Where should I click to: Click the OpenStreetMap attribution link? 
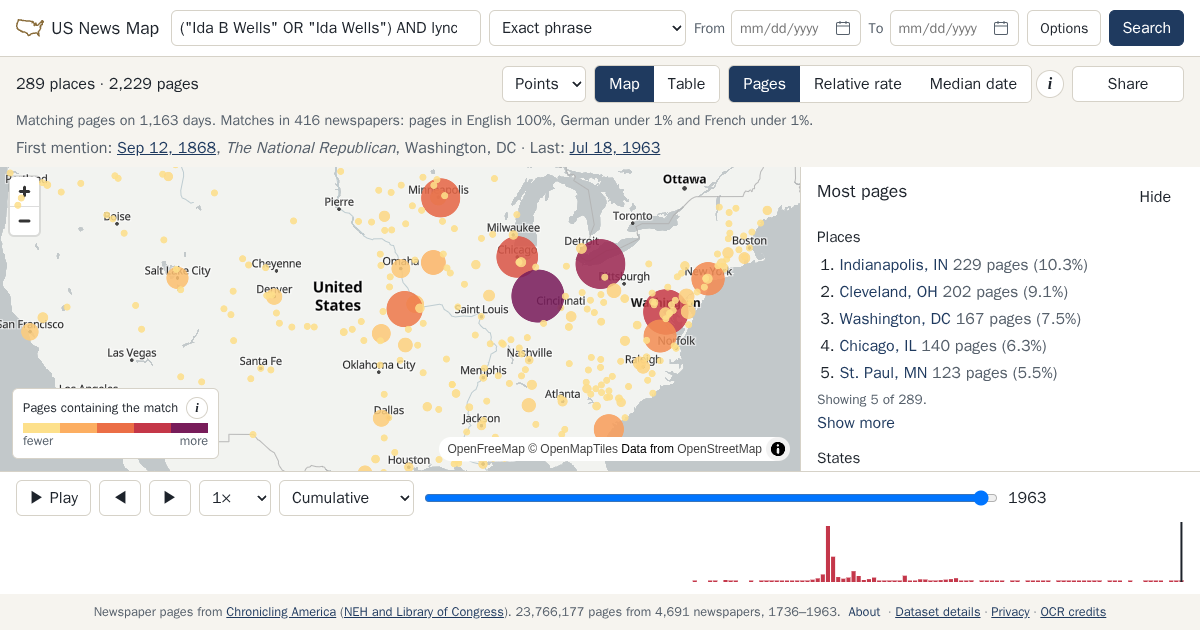point(720,449)
